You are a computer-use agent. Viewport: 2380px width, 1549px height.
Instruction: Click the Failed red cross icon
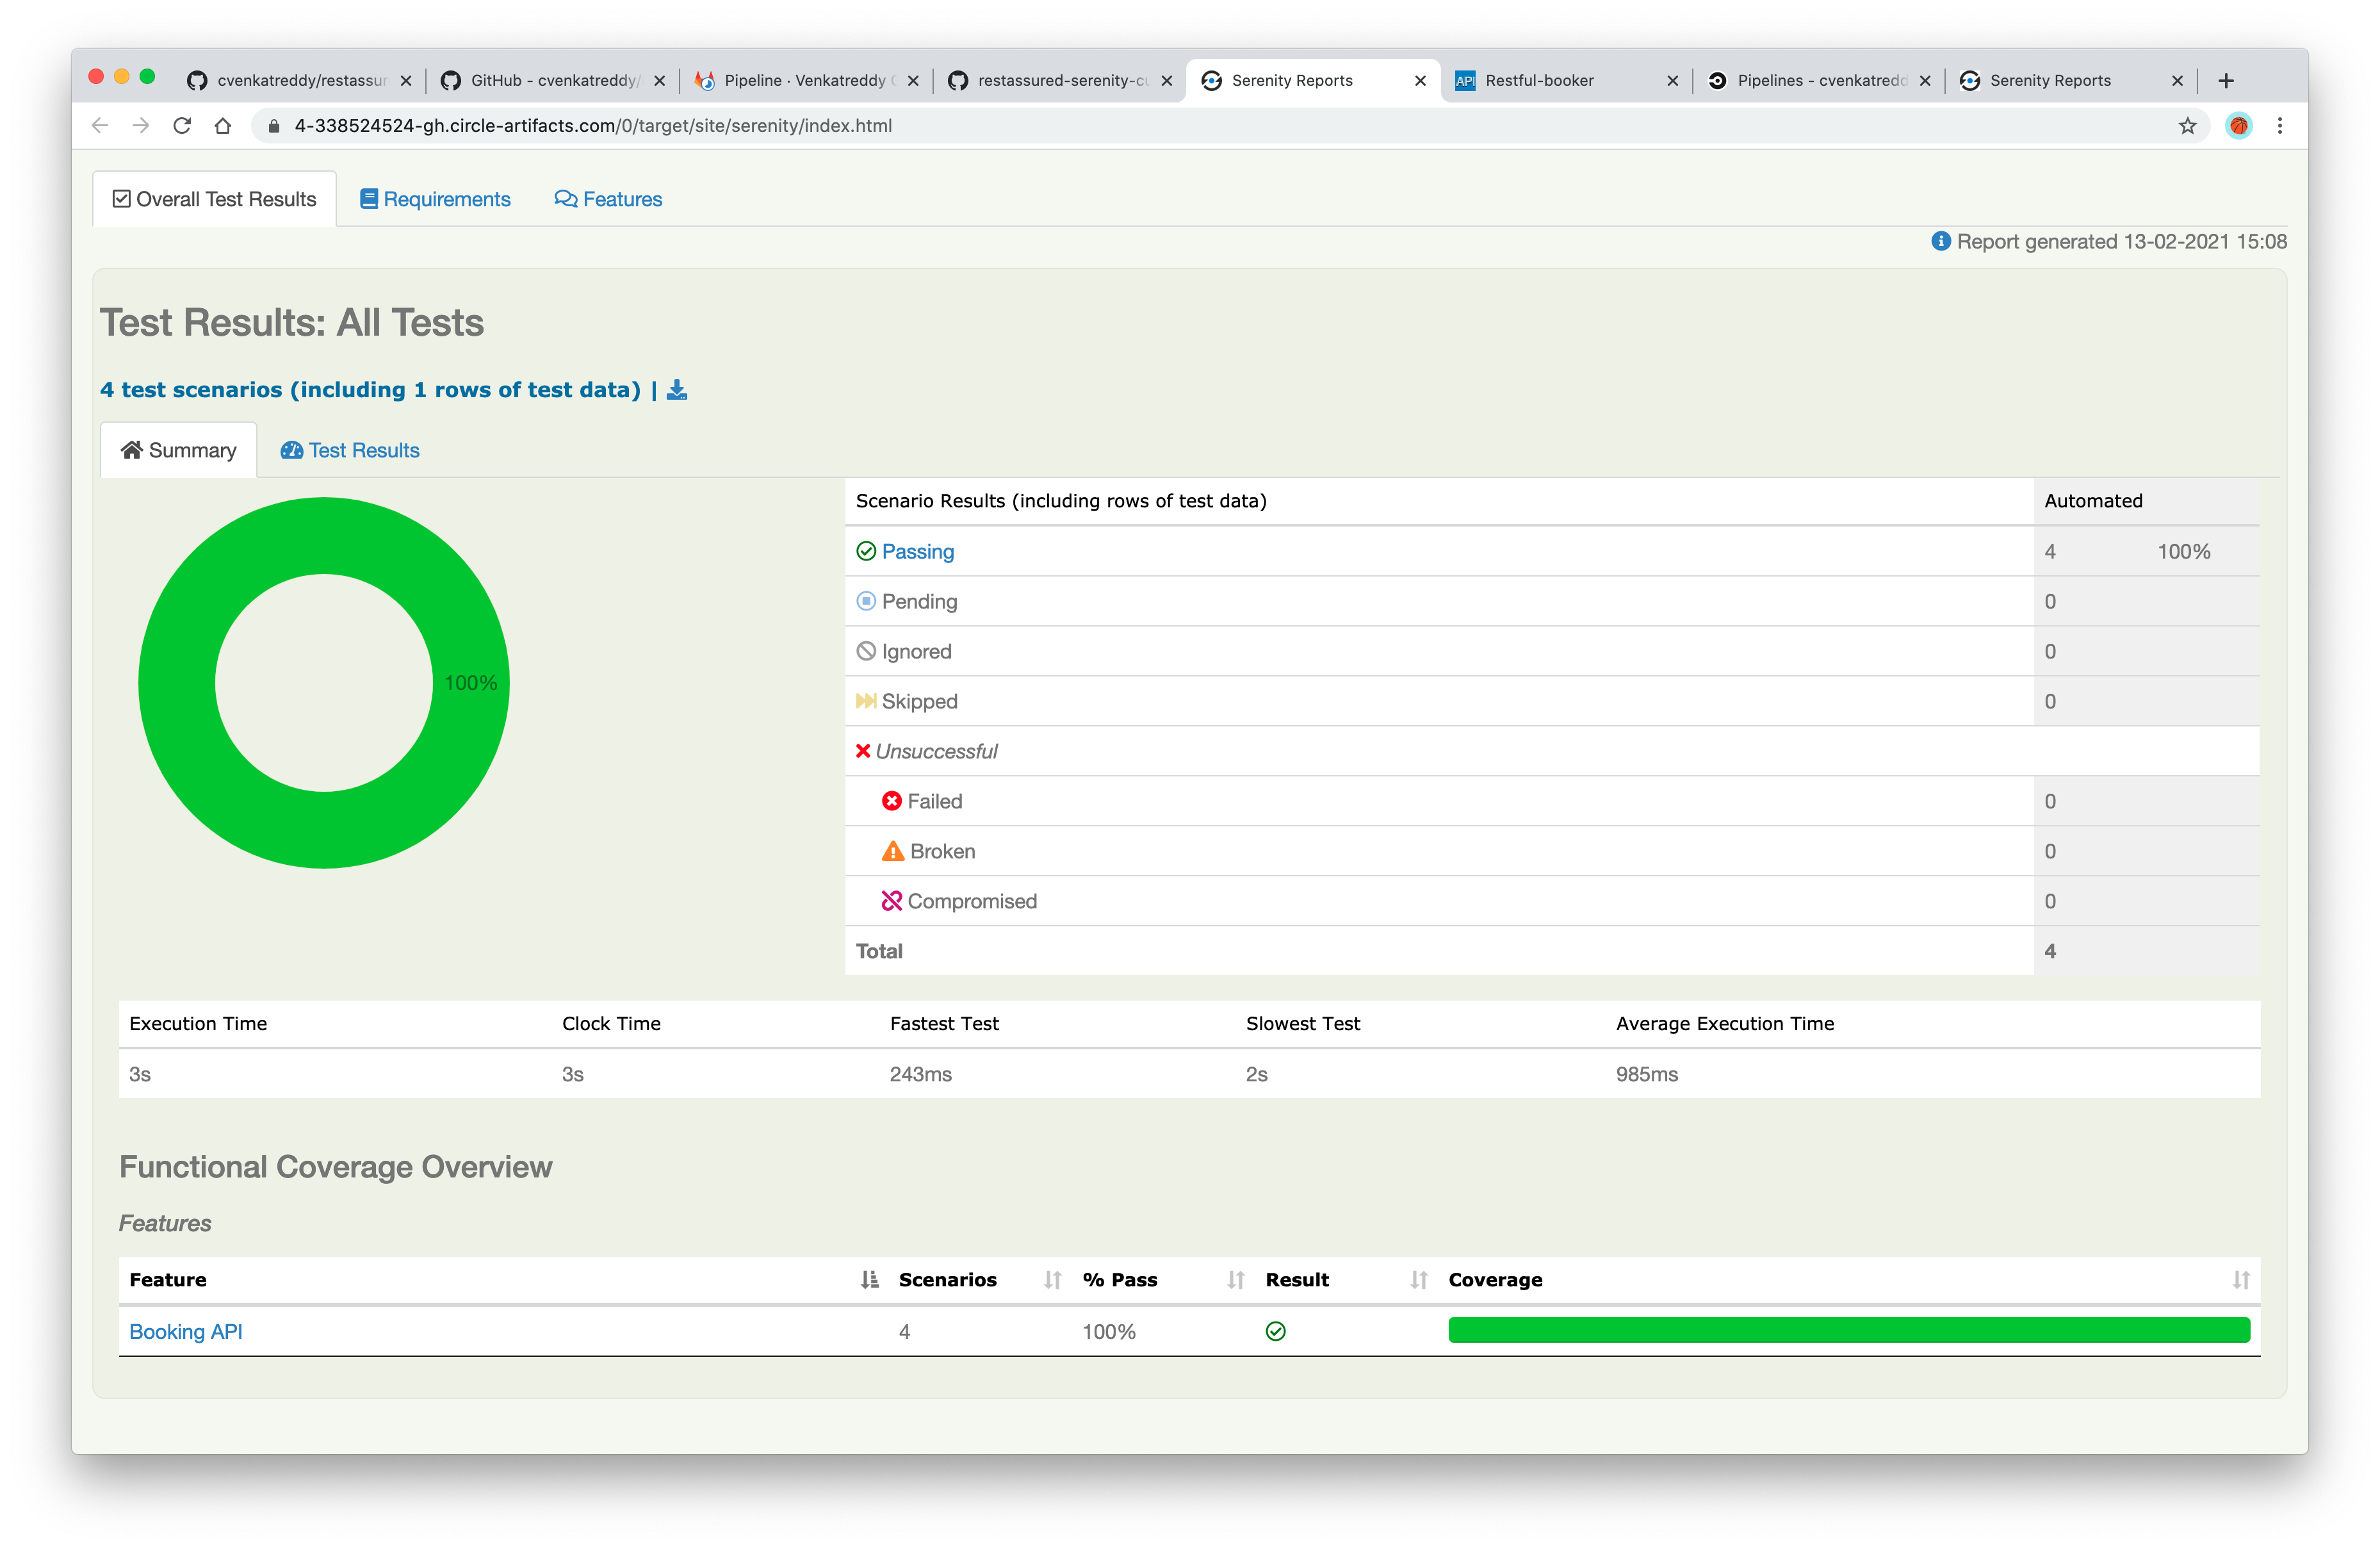(891, 801)
